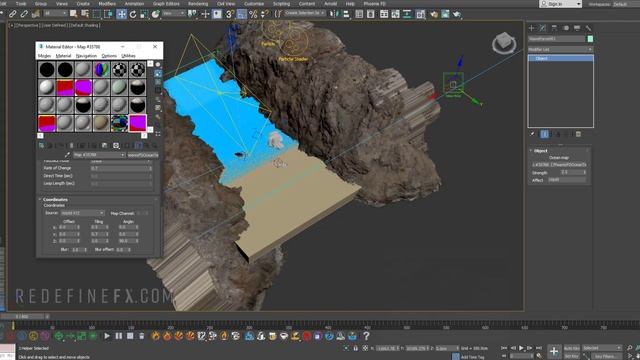Viewport: 640px width, 360px height.
Task: Open the Create tab plus icon
Action: [531, 28]
